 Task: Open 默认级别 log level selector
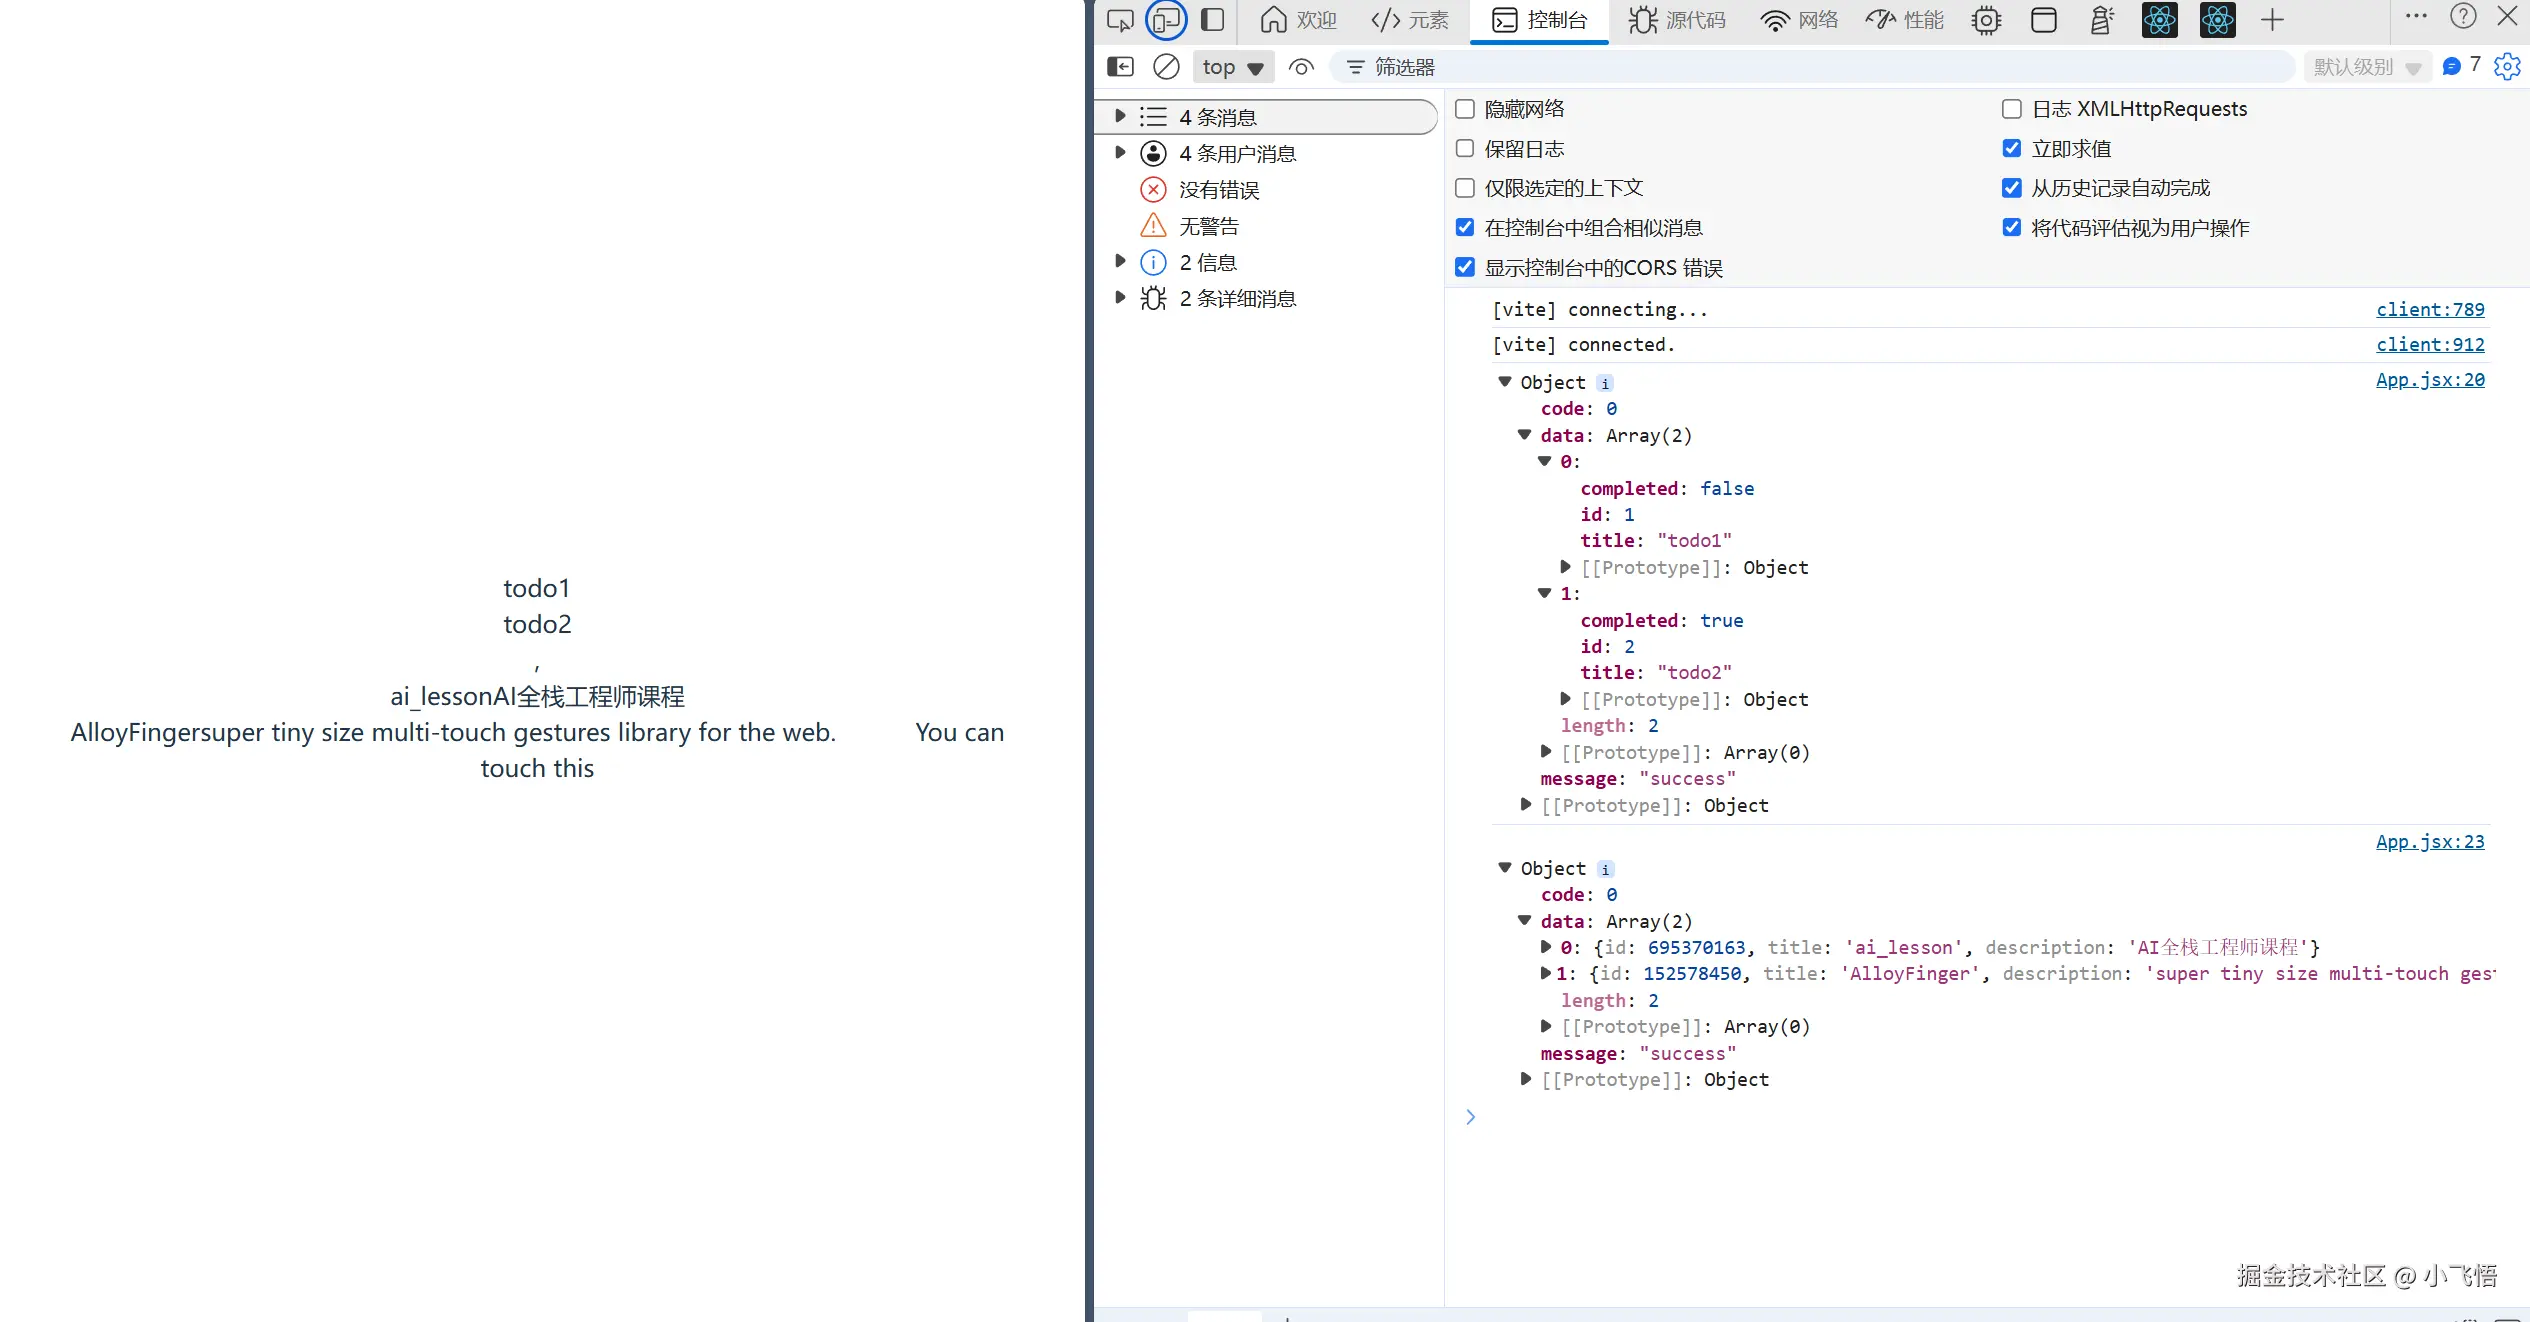pos(2365,67)
